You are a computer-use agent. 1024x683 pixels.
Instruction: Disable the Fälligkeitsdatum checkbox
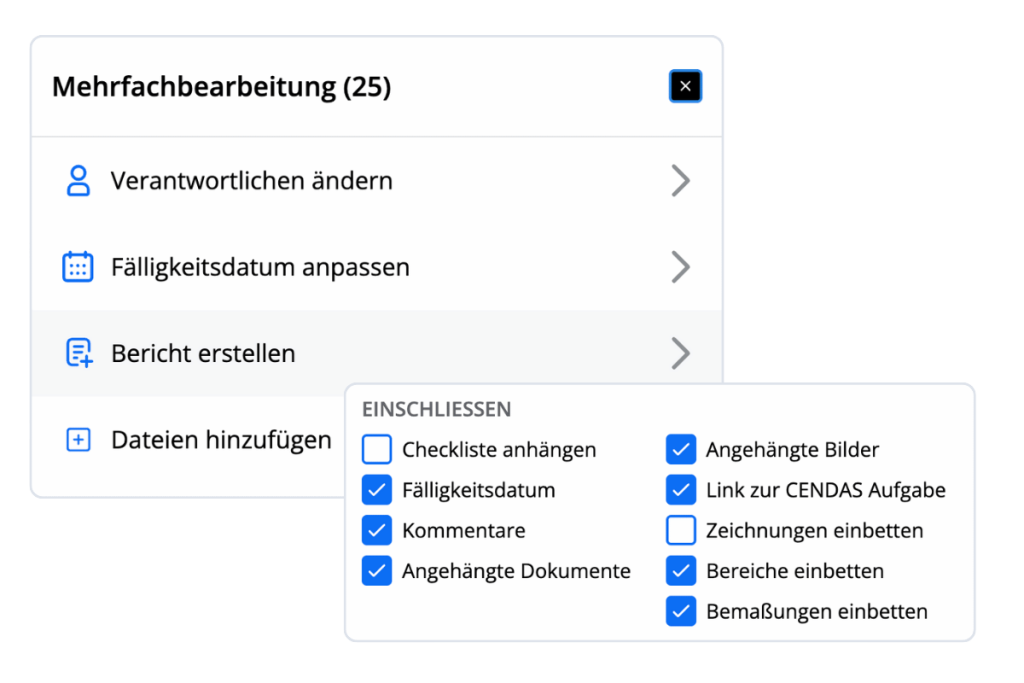click(377, 490)
